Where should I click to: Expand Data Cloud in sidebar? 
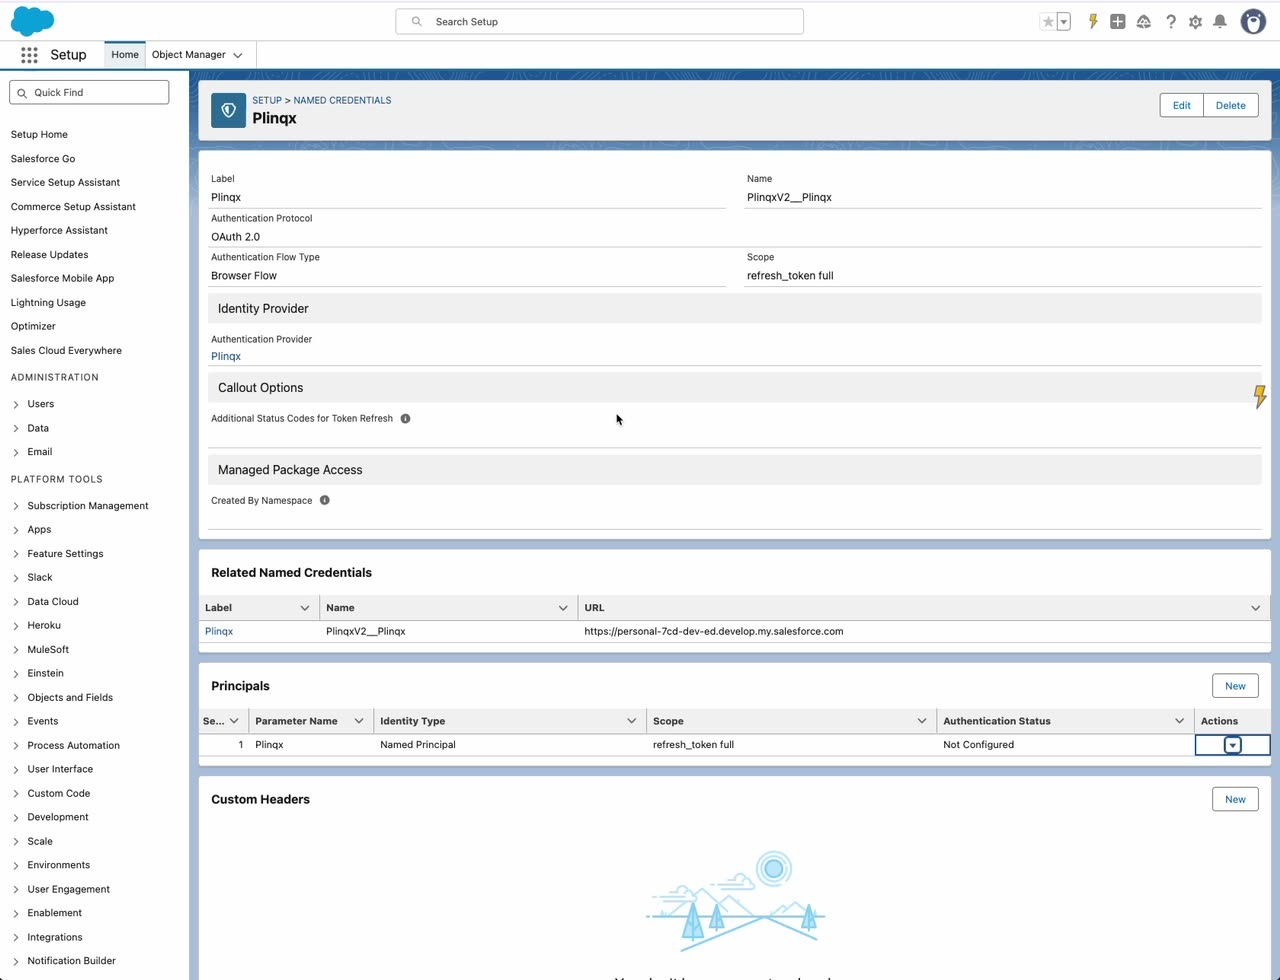point(16,602)
